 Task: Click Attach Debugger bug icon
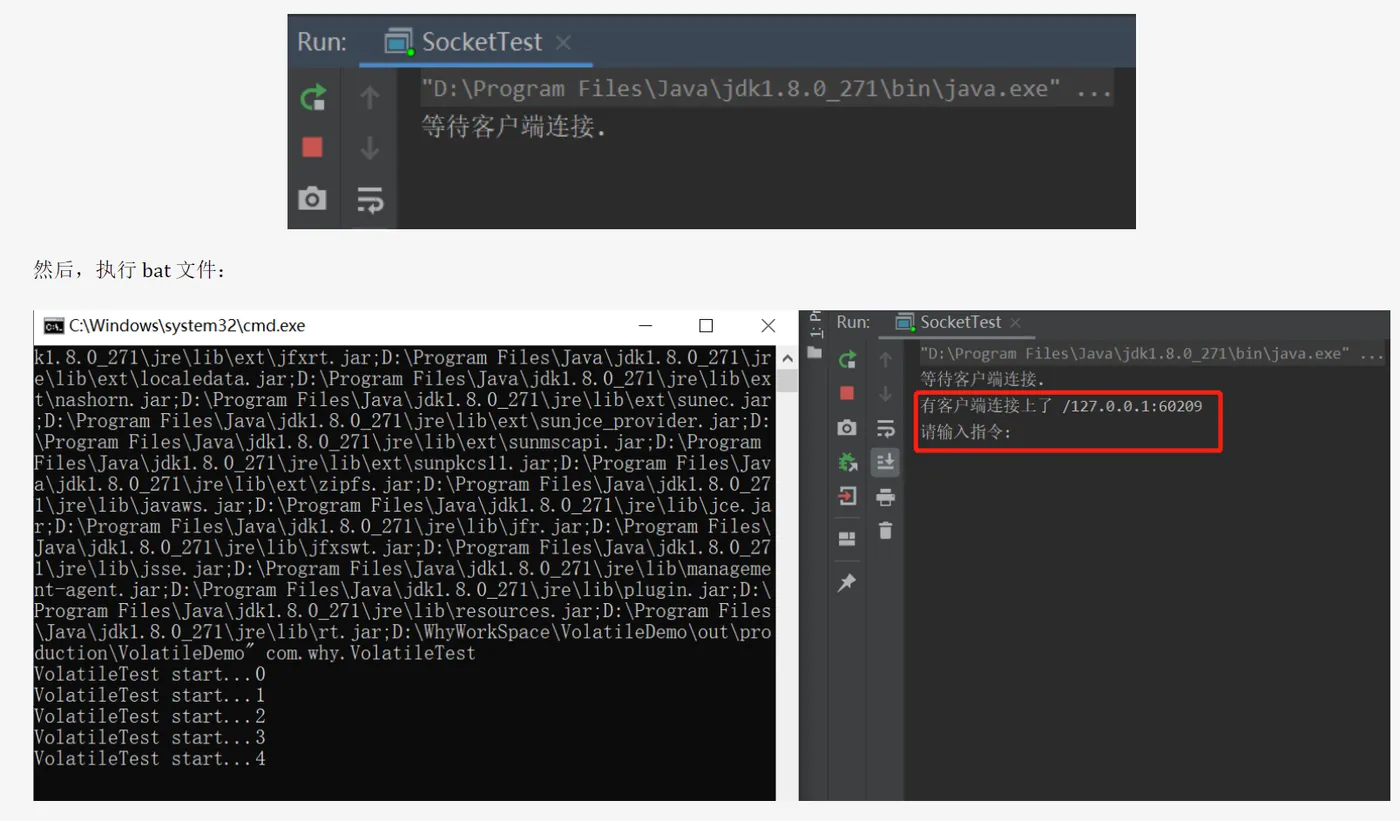[x=847, y=462]
